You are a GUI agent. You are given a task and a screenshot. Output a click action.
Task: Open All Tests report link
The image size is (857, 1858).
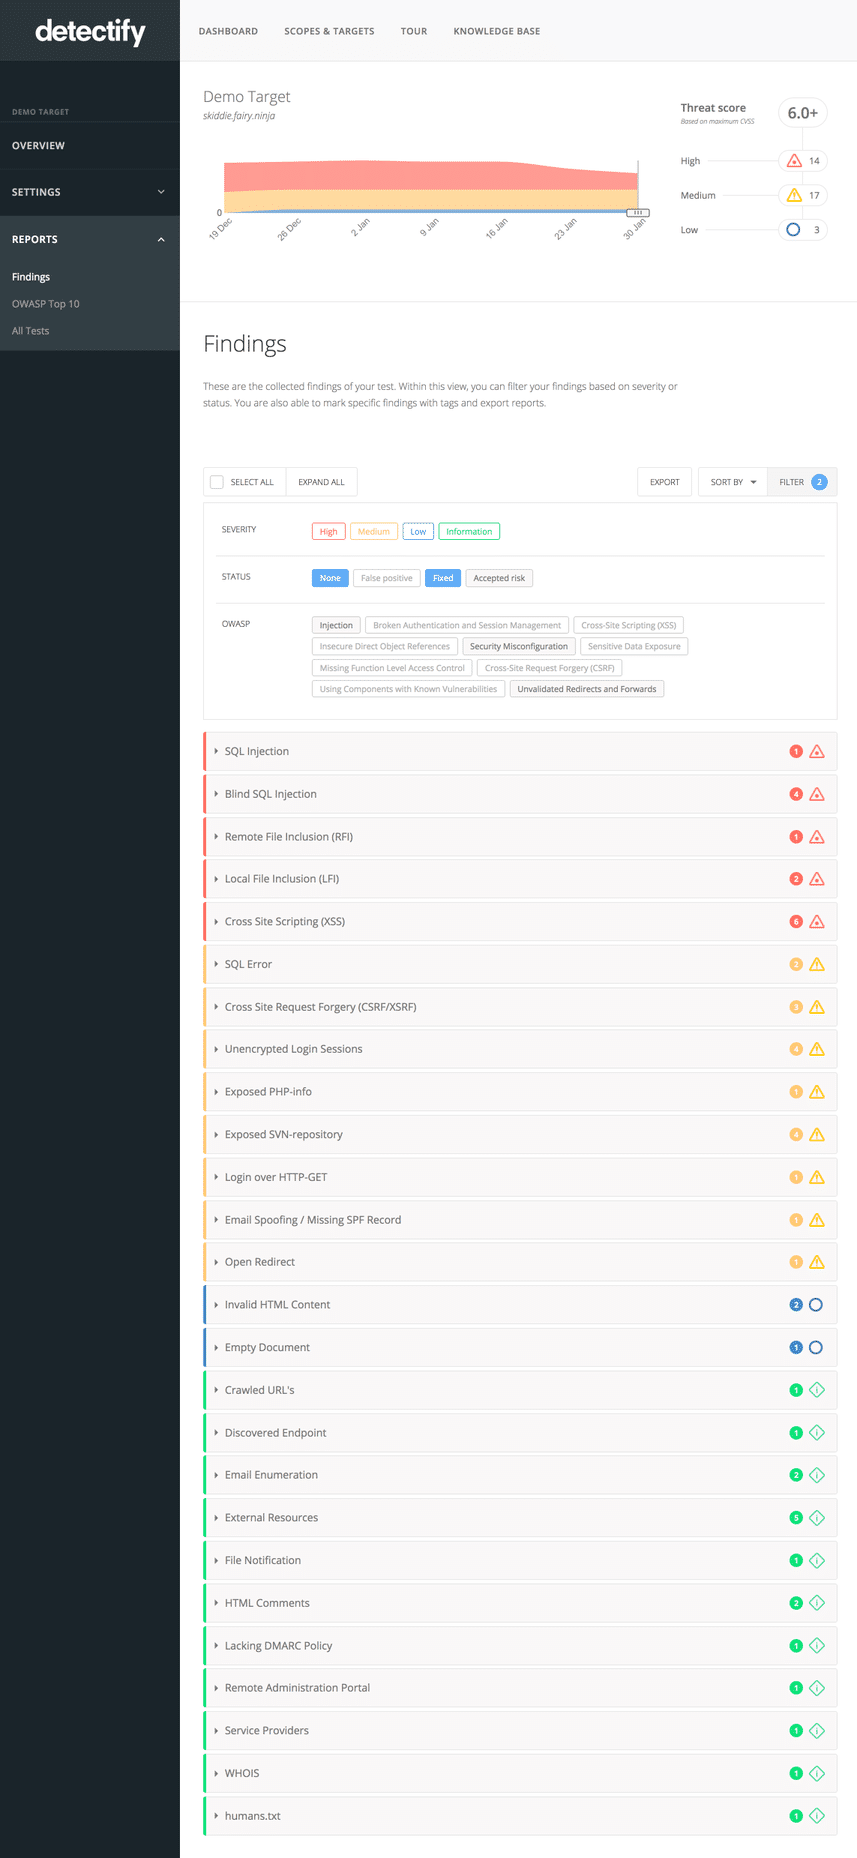coord(30,331)
